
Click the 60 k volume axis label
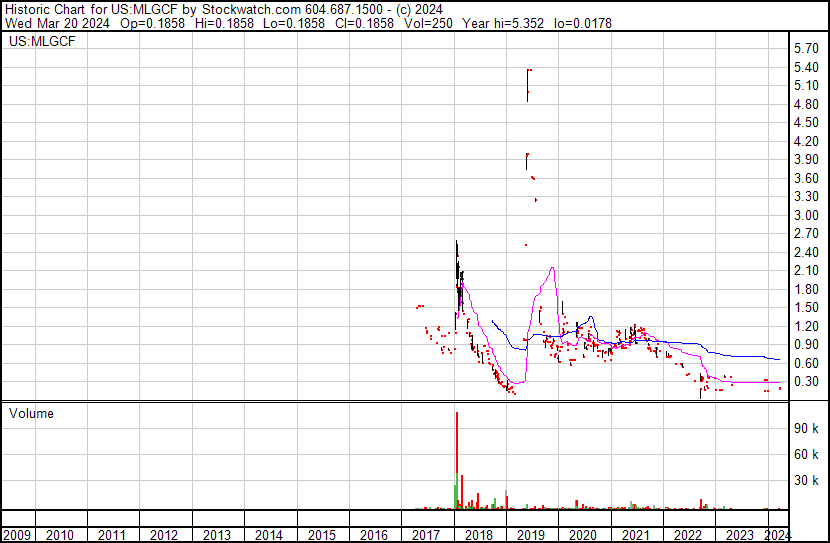tap(807, 455)
